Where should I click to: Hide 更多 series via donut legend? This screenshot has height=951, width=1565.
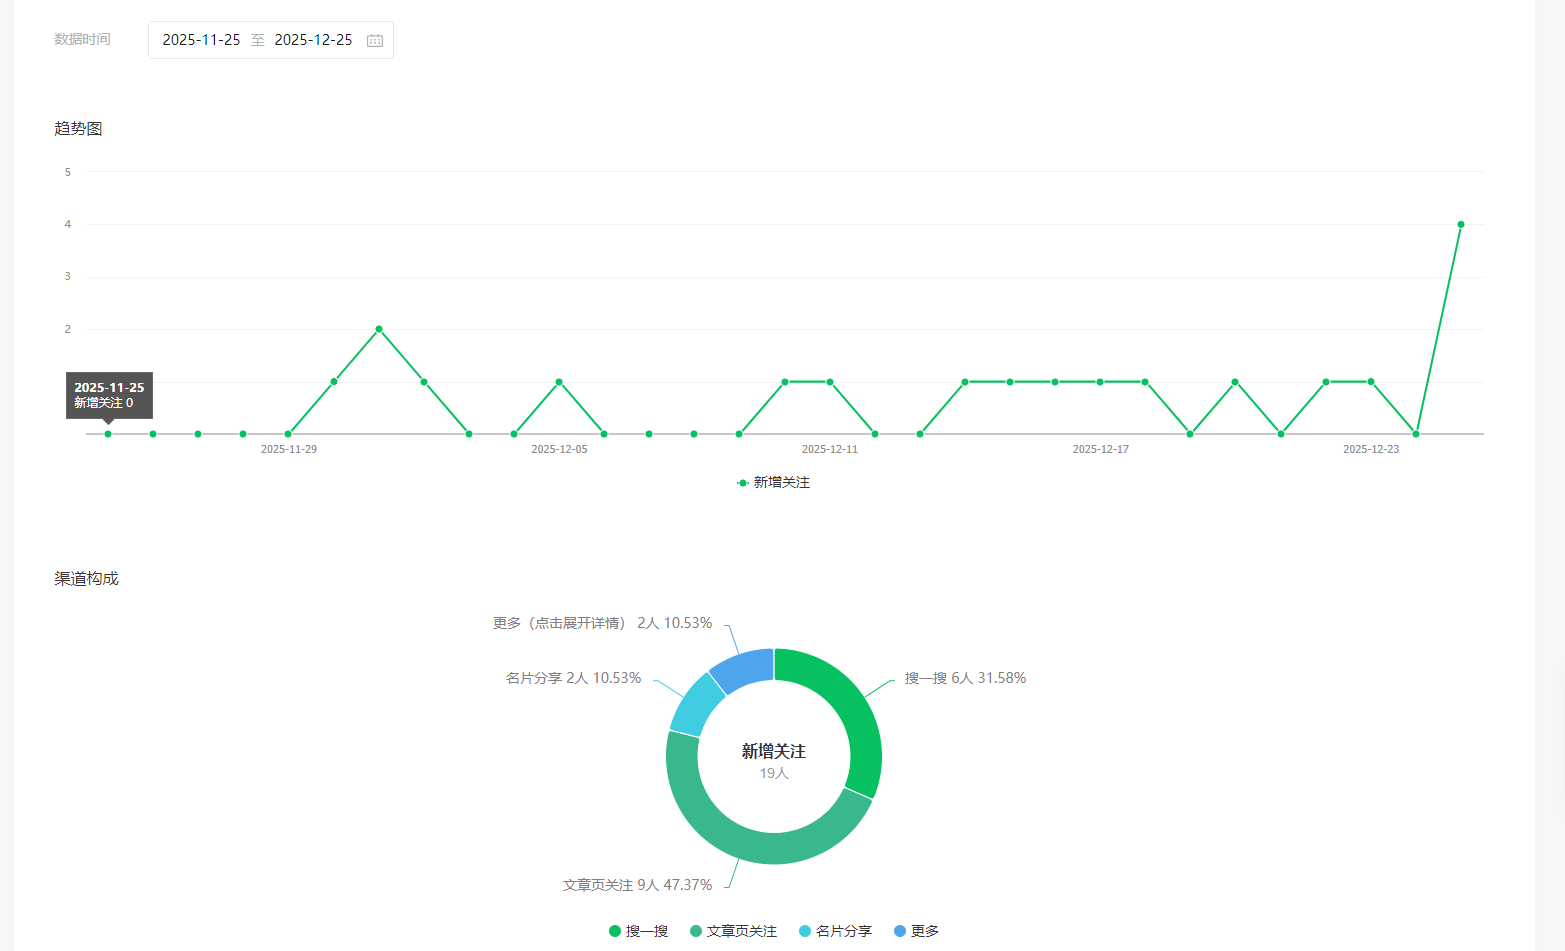pos(916,931)
